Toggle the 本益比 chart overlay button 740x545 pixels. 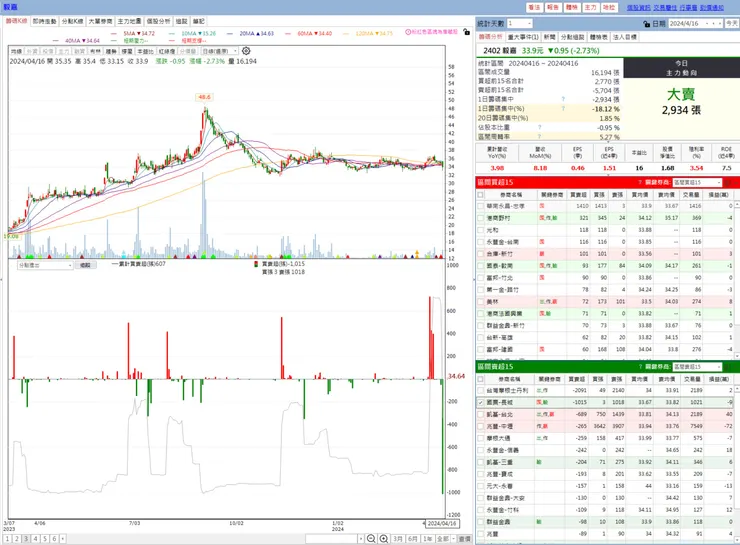145,51
